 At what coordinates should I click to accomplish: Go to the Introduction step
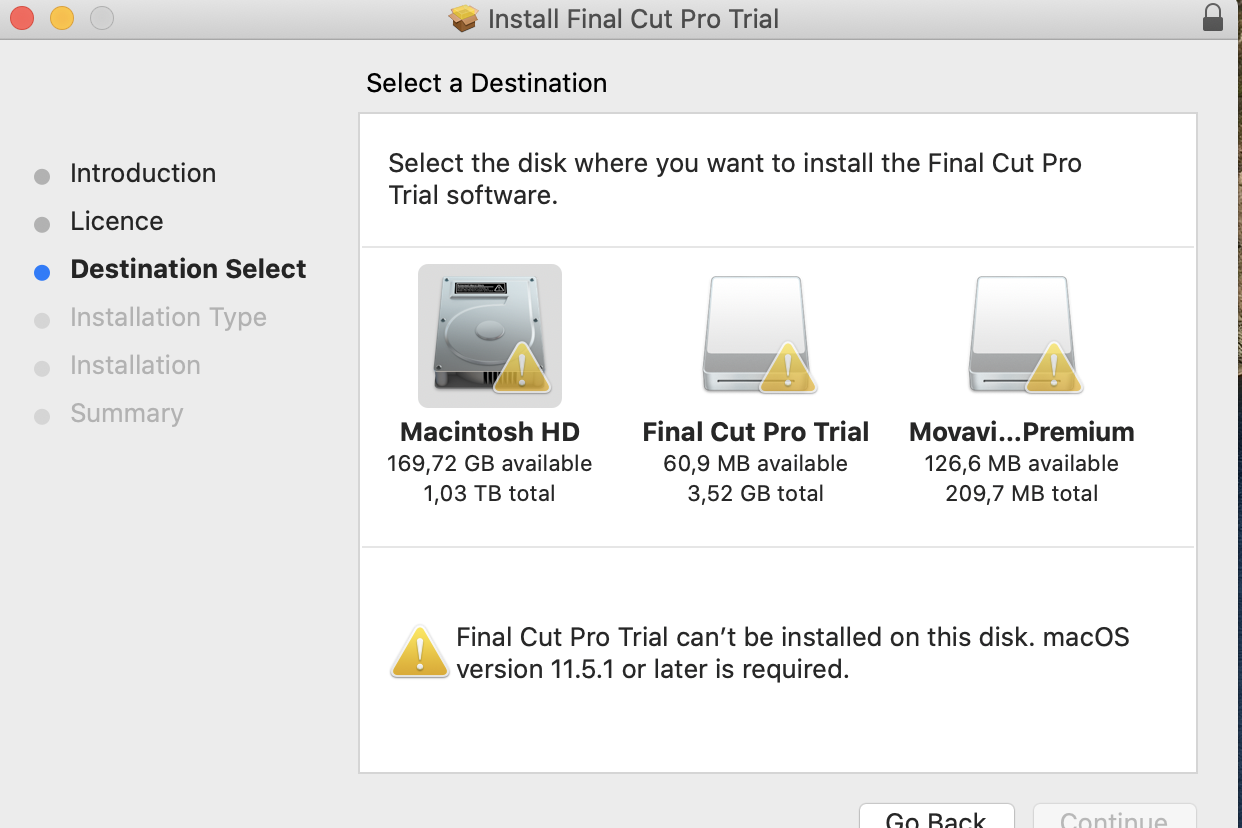pyautogui.click(x=143, y=173)
